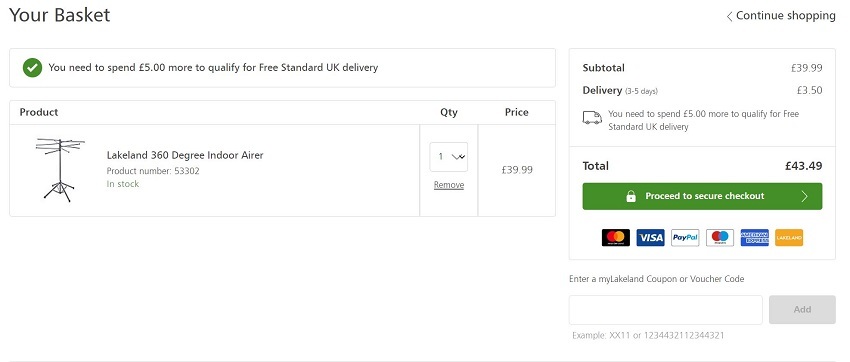The image size is (850, 362).
Task: Click the Your Basket page heading
Action: point(60,15)
